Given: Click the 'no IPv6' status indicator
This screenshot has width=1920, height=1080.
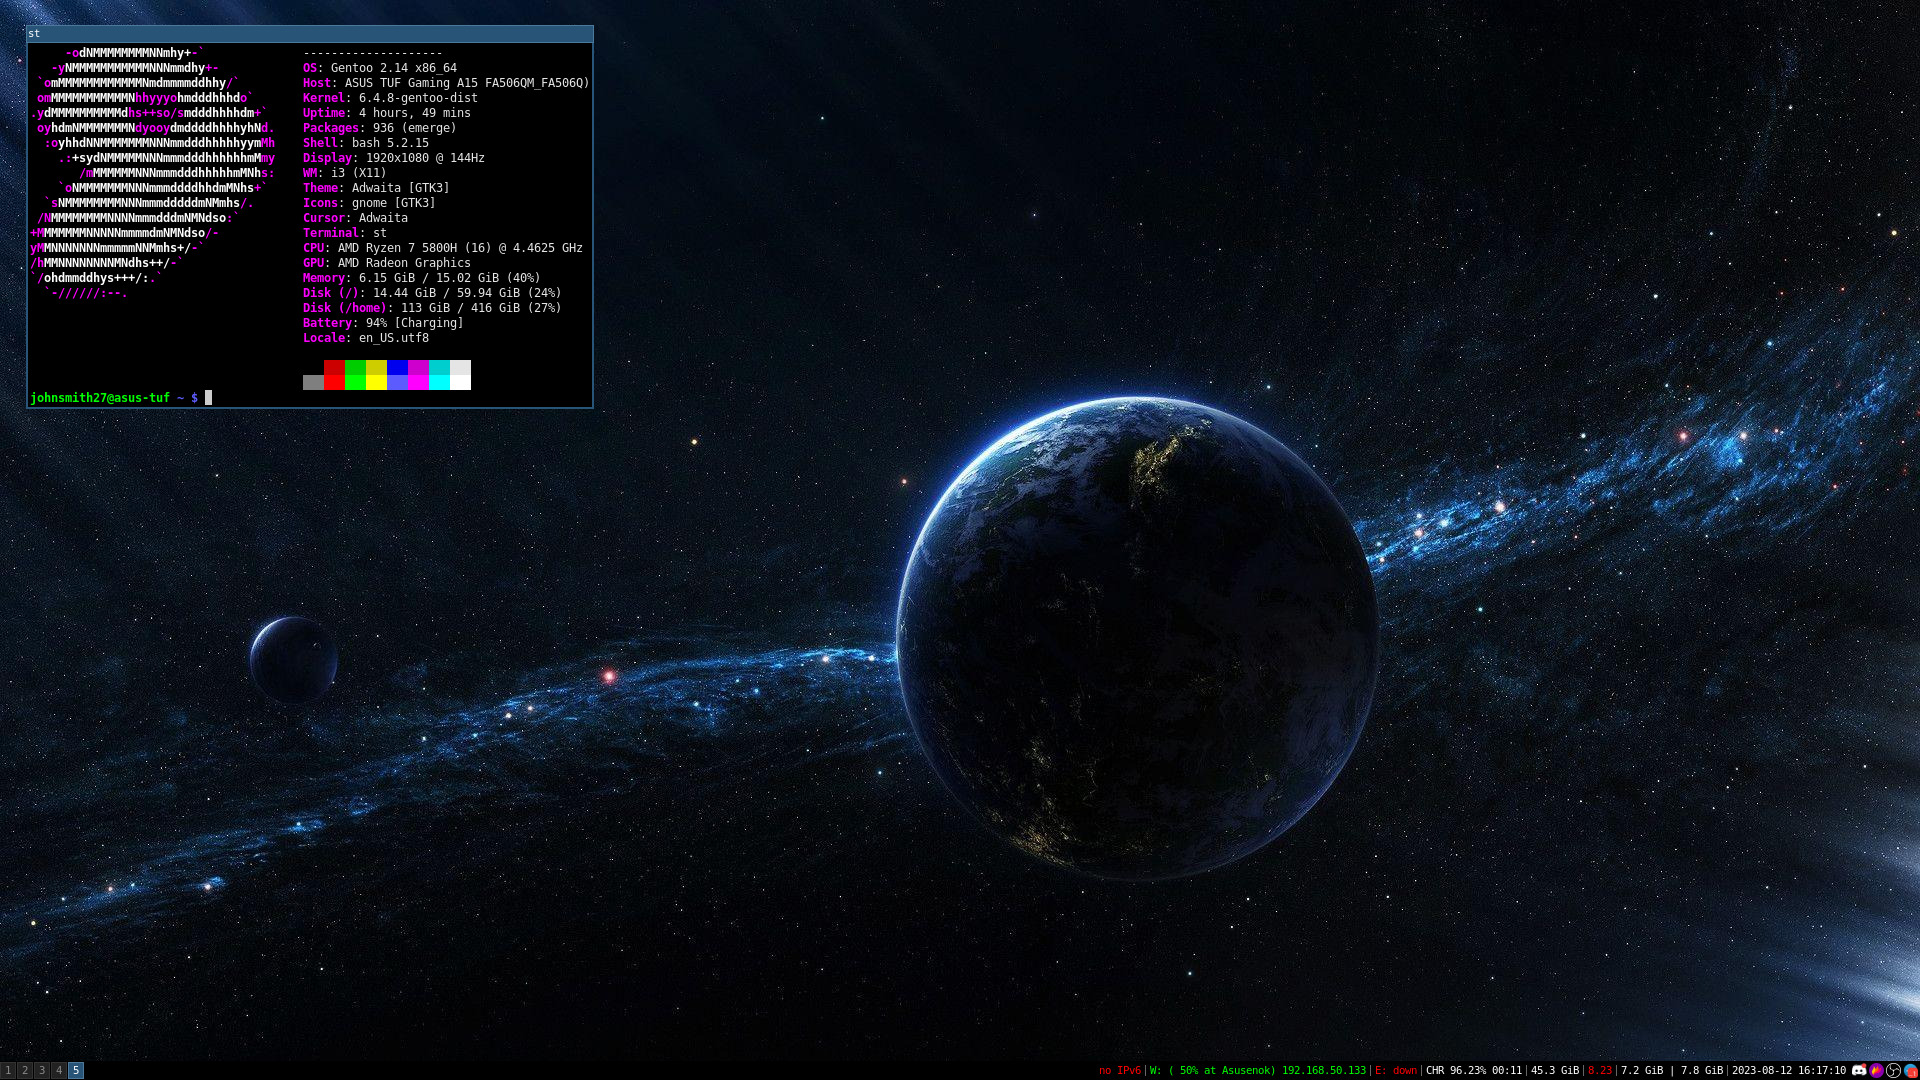Looking at the screenshot, I should [1119, 1070].
